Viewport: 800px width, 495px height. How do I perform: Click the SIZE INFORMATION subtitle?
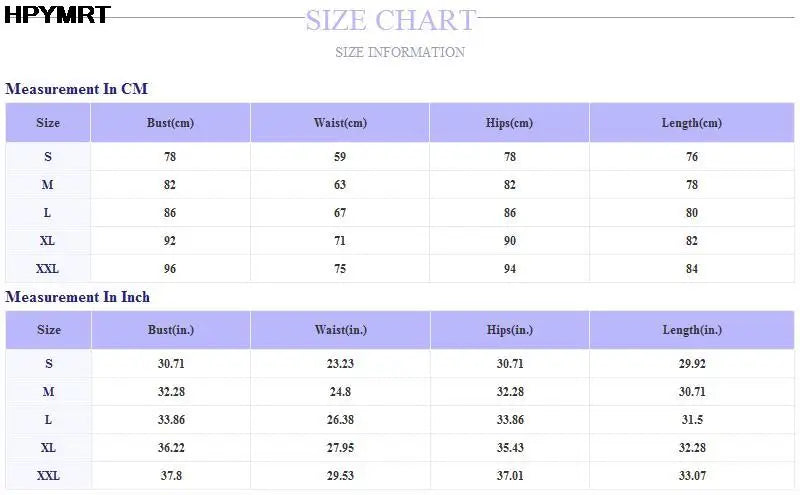click(x=399, y=52)
